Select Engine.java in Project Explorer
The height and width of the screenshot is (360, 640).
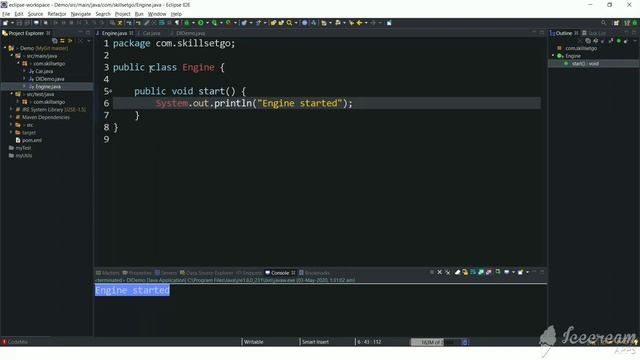[x=48, y=87]
